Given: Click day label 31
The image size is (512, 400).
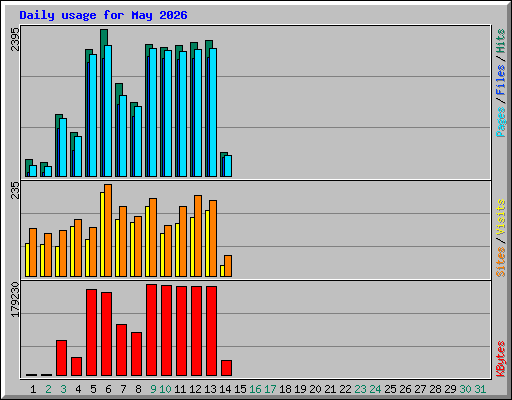Looking at the screenshot, I should tap(480, 389).
